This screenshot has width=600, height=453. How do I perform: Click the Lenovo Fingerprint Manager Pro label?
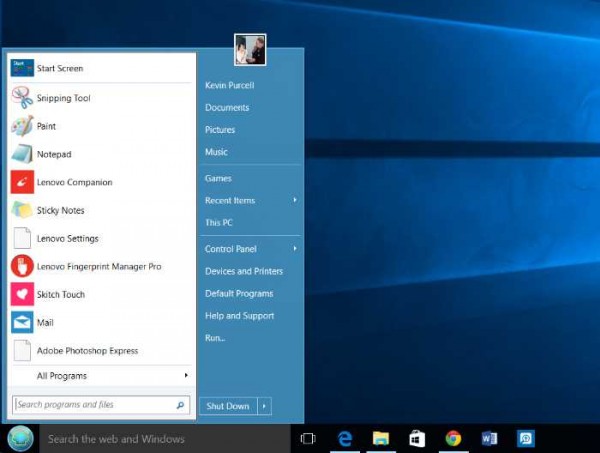point(99,266)
